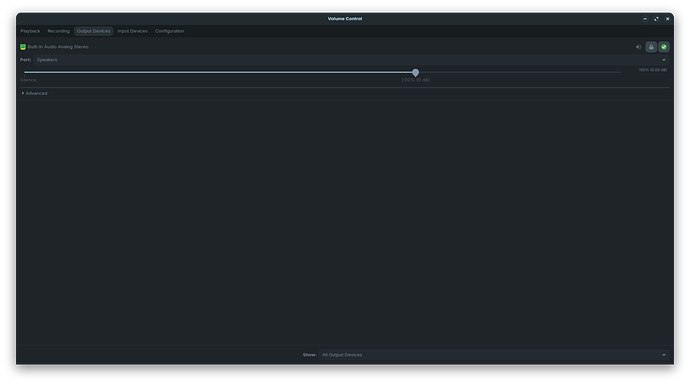Click the volume slider track past 100%

(519, 72)
